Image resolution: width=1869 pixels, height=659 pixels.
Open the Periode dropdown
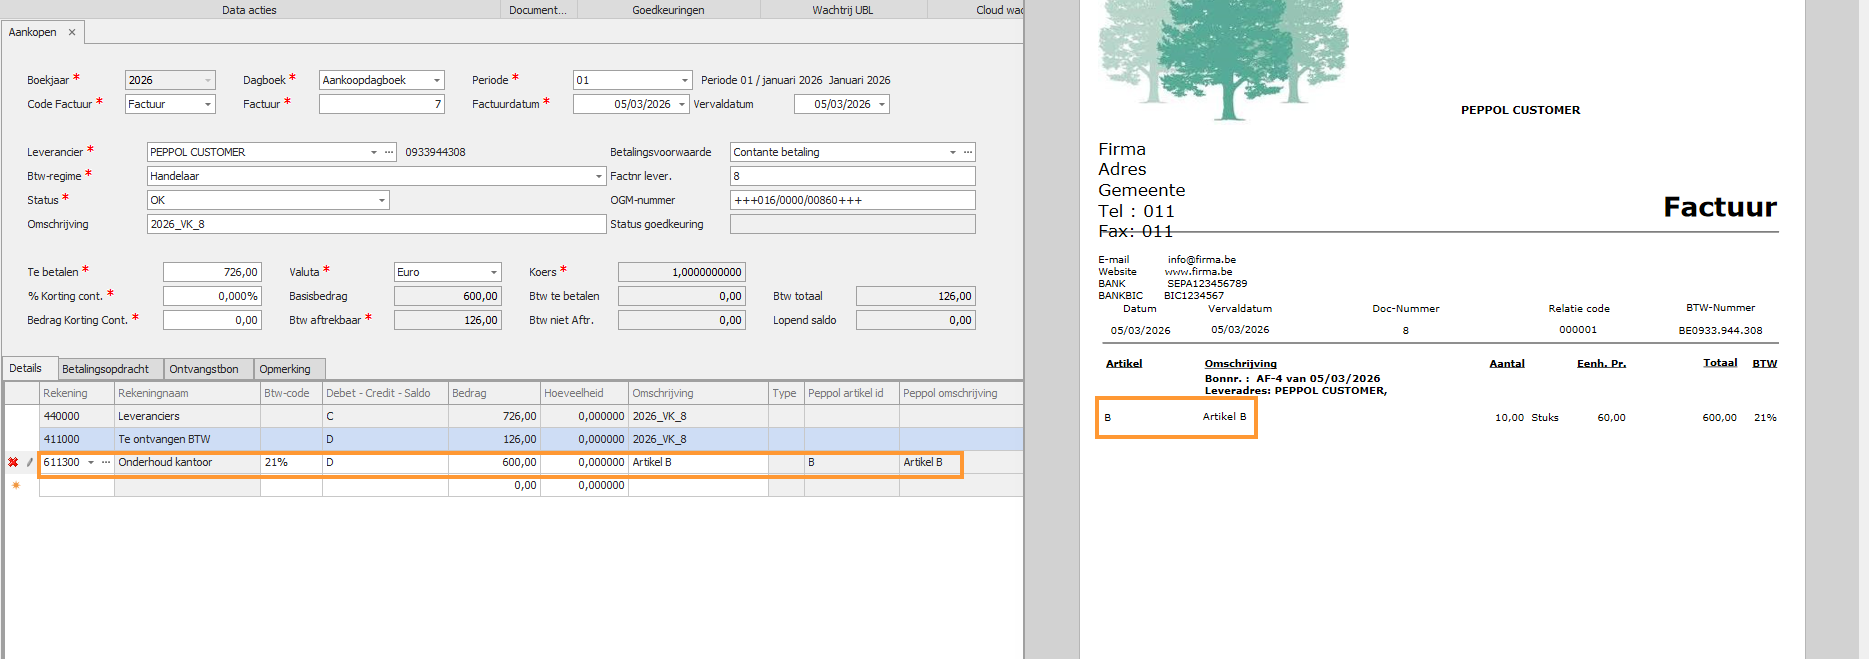(685, 80)
